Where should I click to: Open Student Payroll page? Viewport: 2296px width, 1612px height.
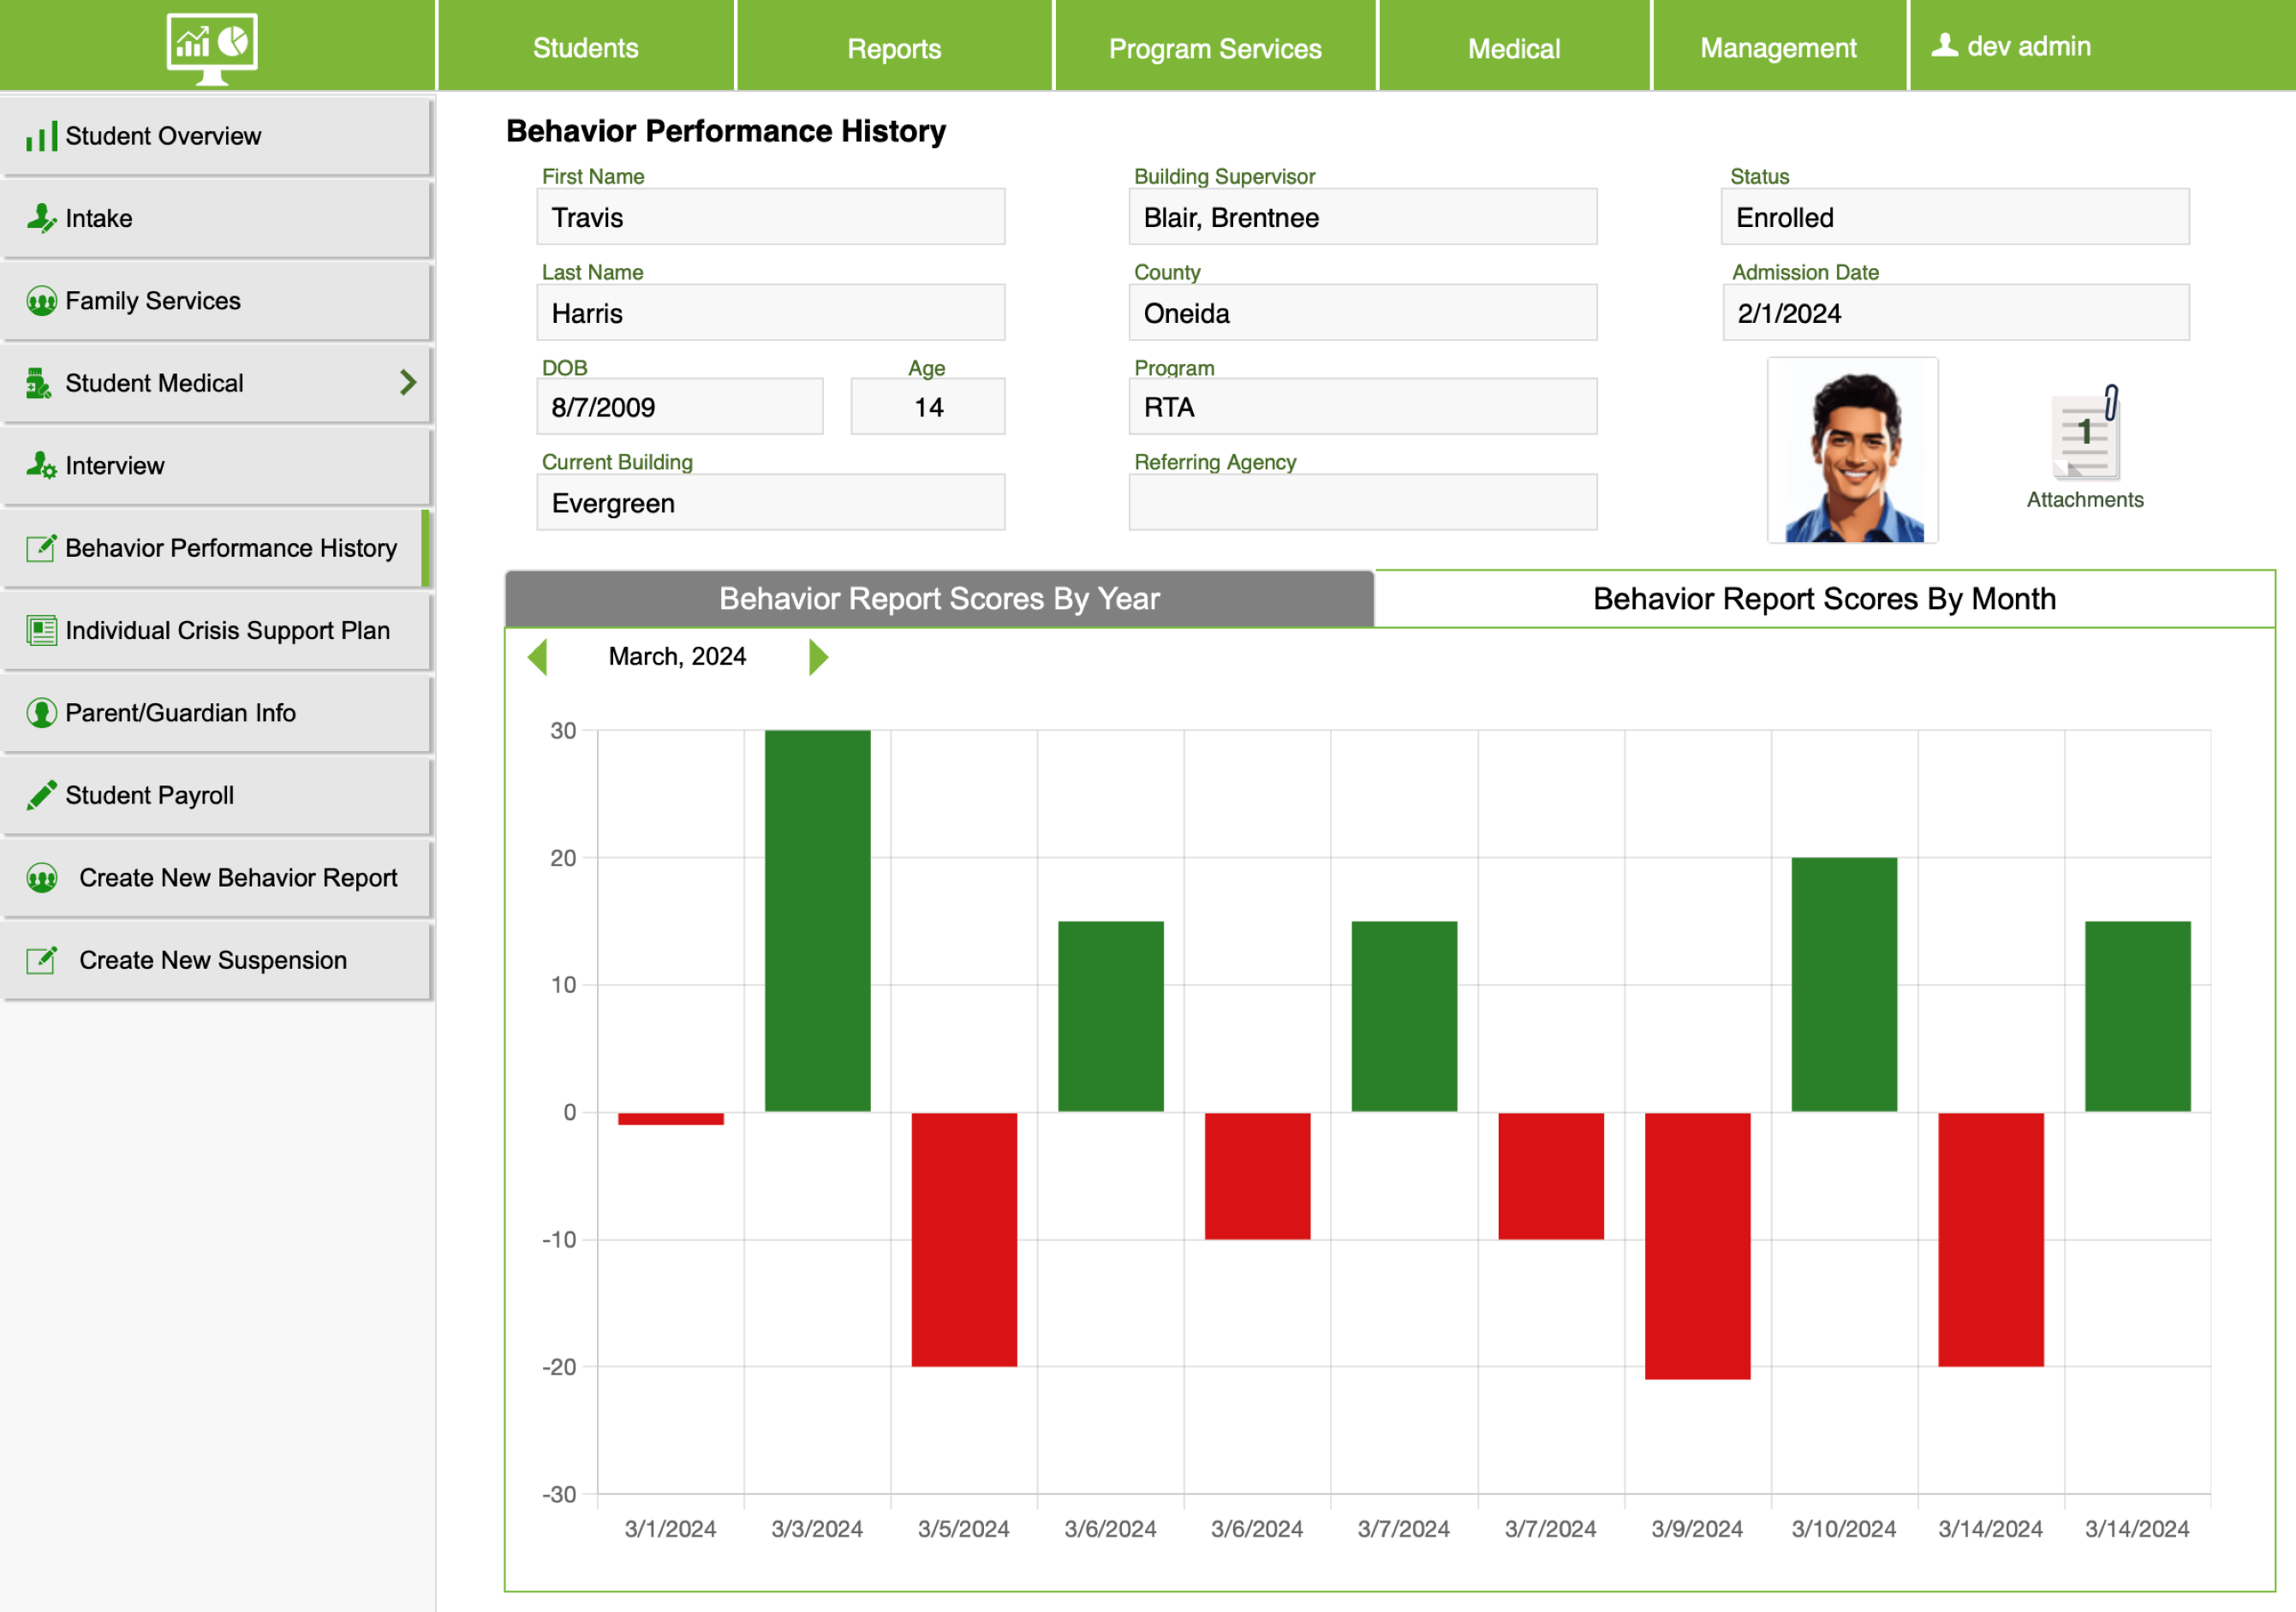pos(217,795)
